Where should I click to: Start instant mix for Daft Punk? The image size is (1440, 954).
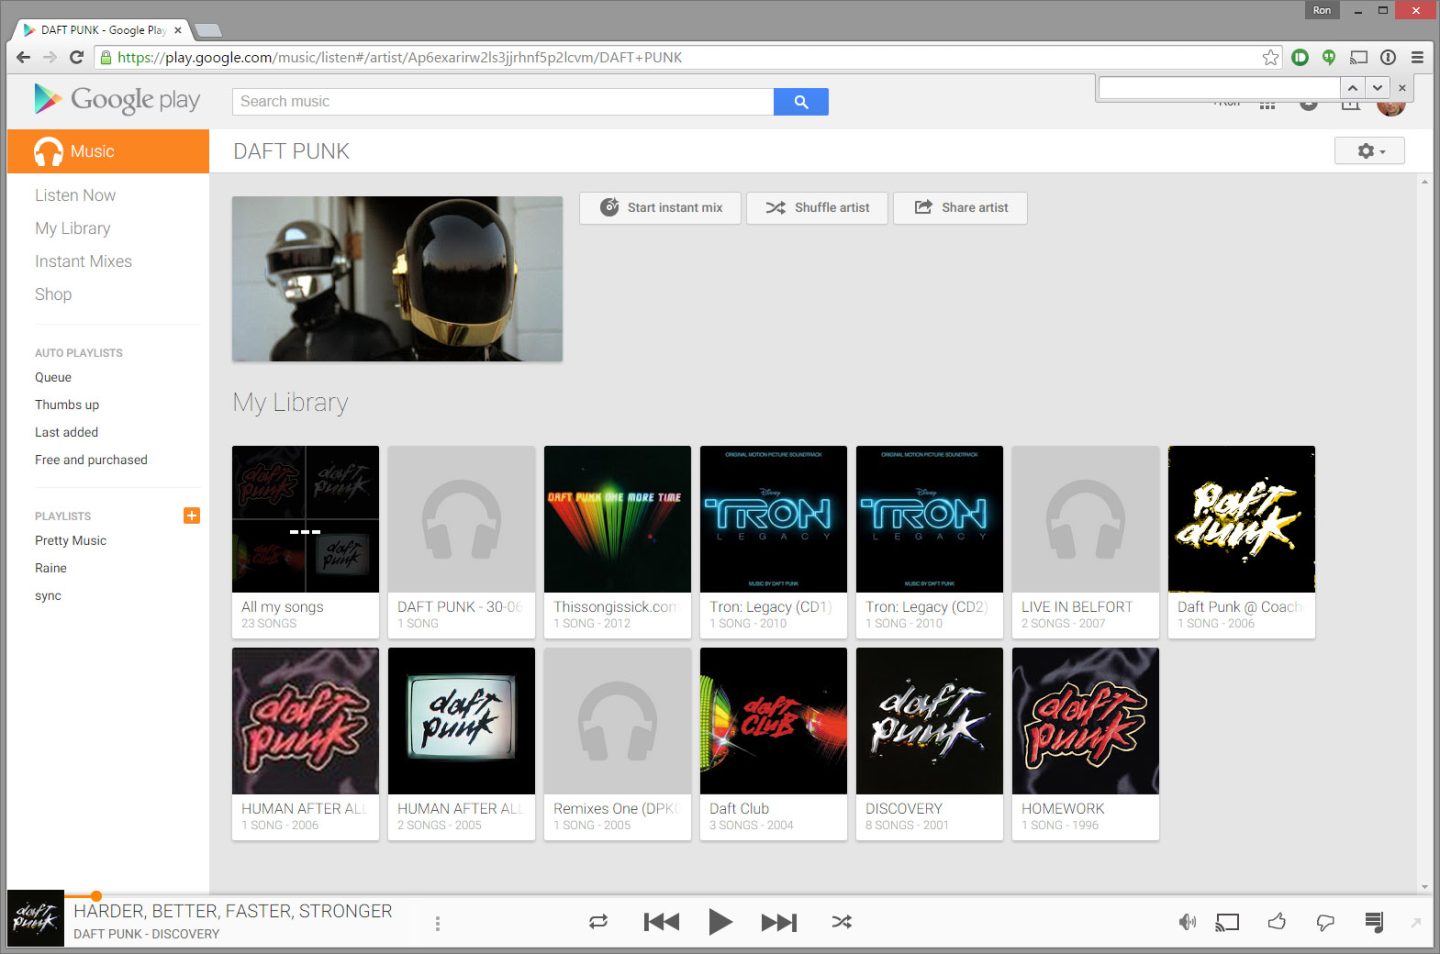coord(660,208)
